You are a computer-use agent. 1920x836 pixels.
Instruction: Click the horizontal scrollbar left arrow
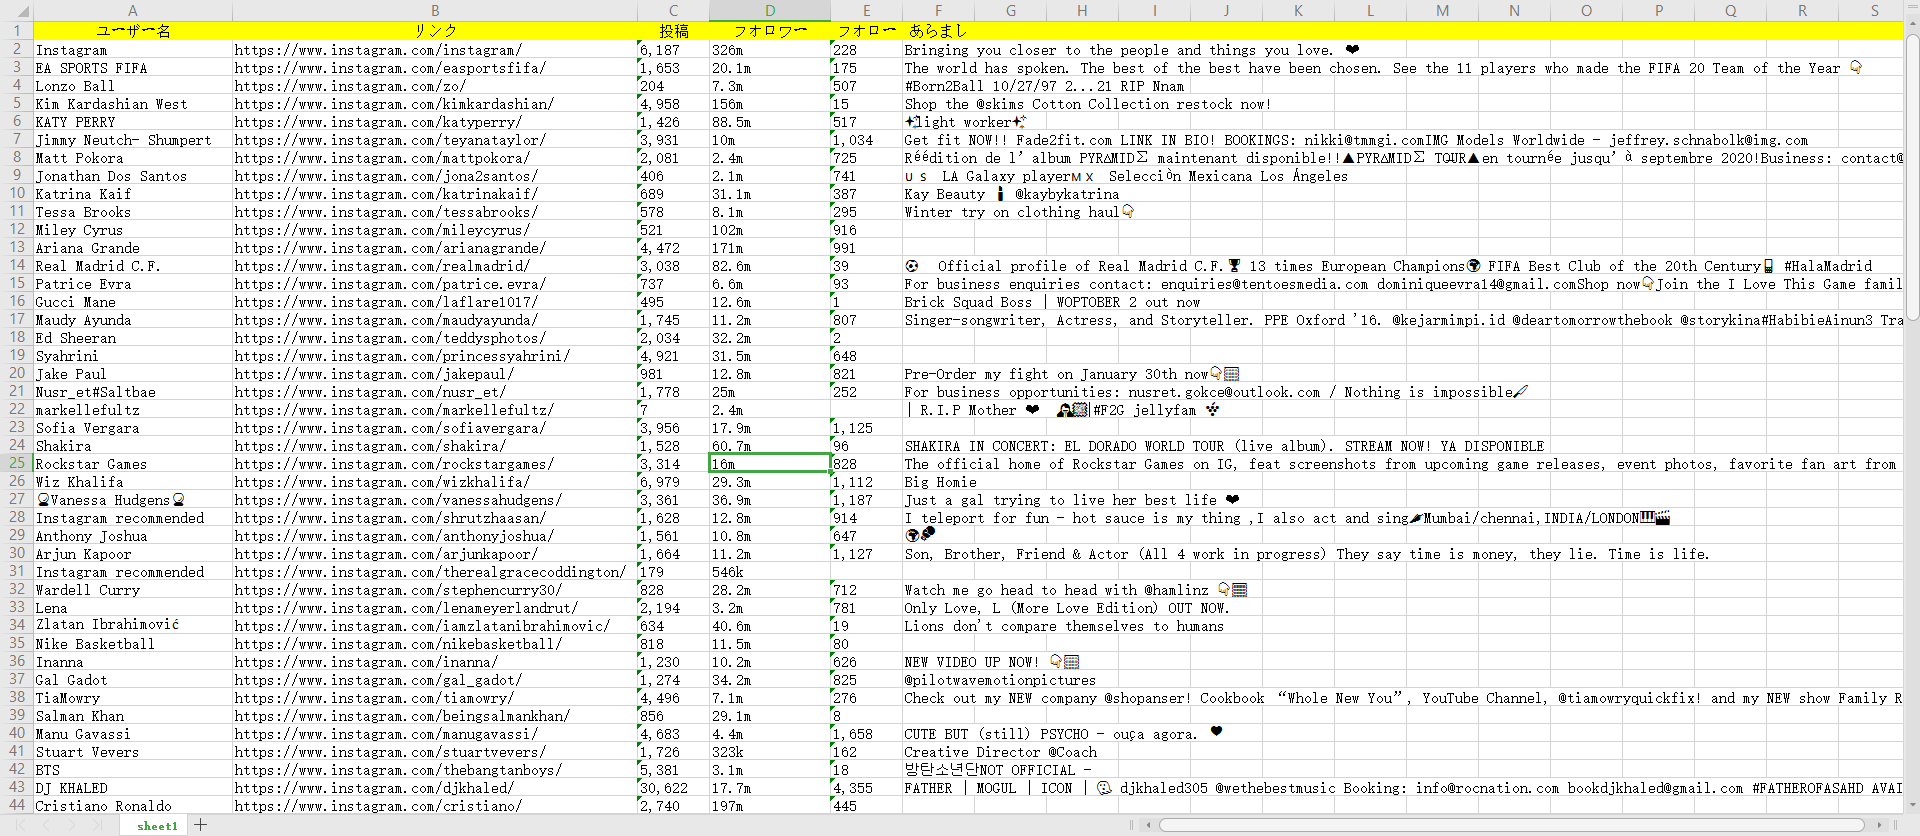(x=1149, y=825)
